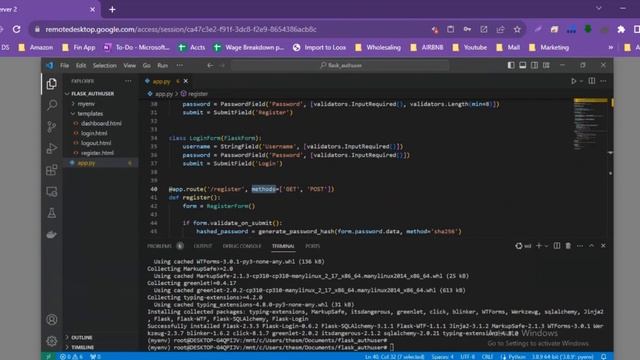640x360 pixels.
Task: Maximize the terminal panel with chevron up
Action: coord(591,246)
